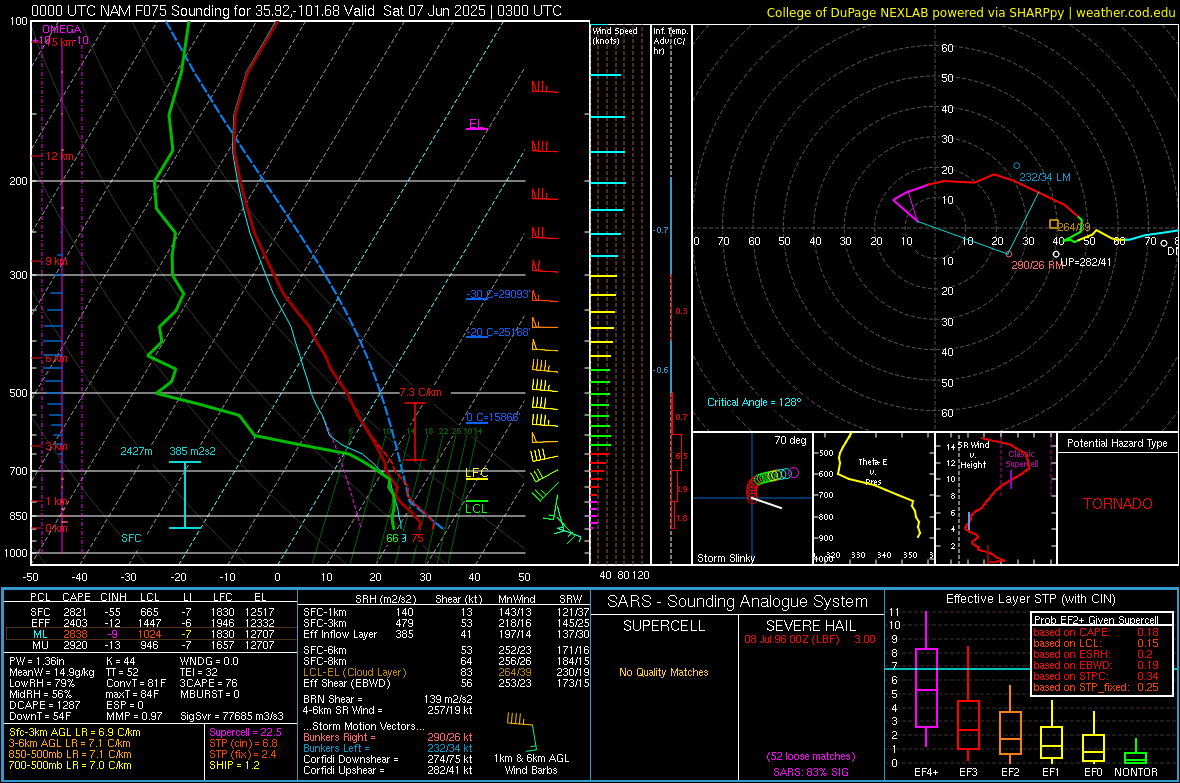Select the '7.3 C/km' lapse rate label

420,392
